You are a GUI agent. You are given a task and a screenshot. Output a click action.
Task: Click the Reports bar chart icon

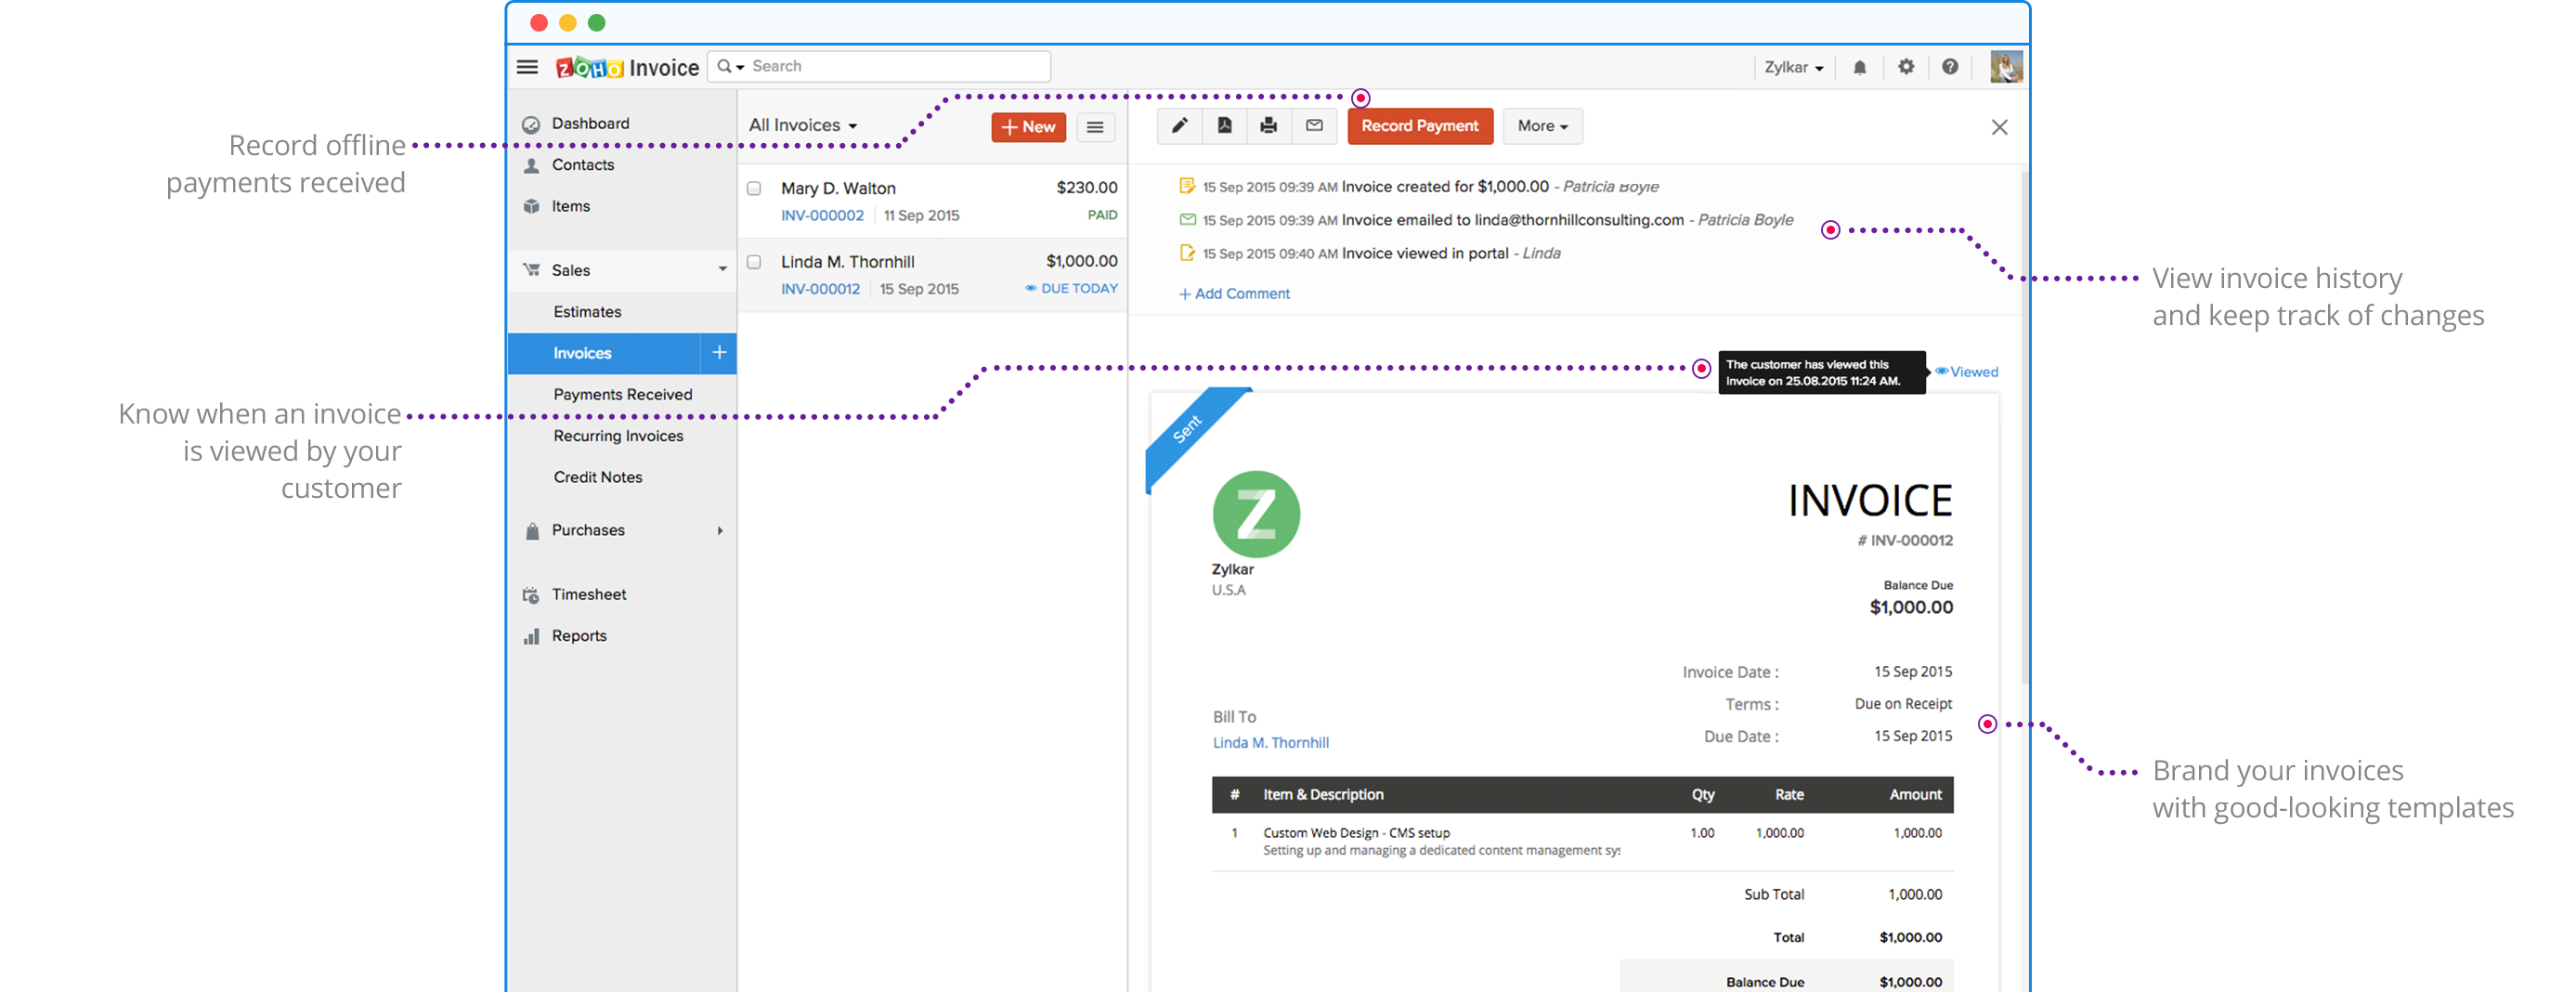pos(531,636)
